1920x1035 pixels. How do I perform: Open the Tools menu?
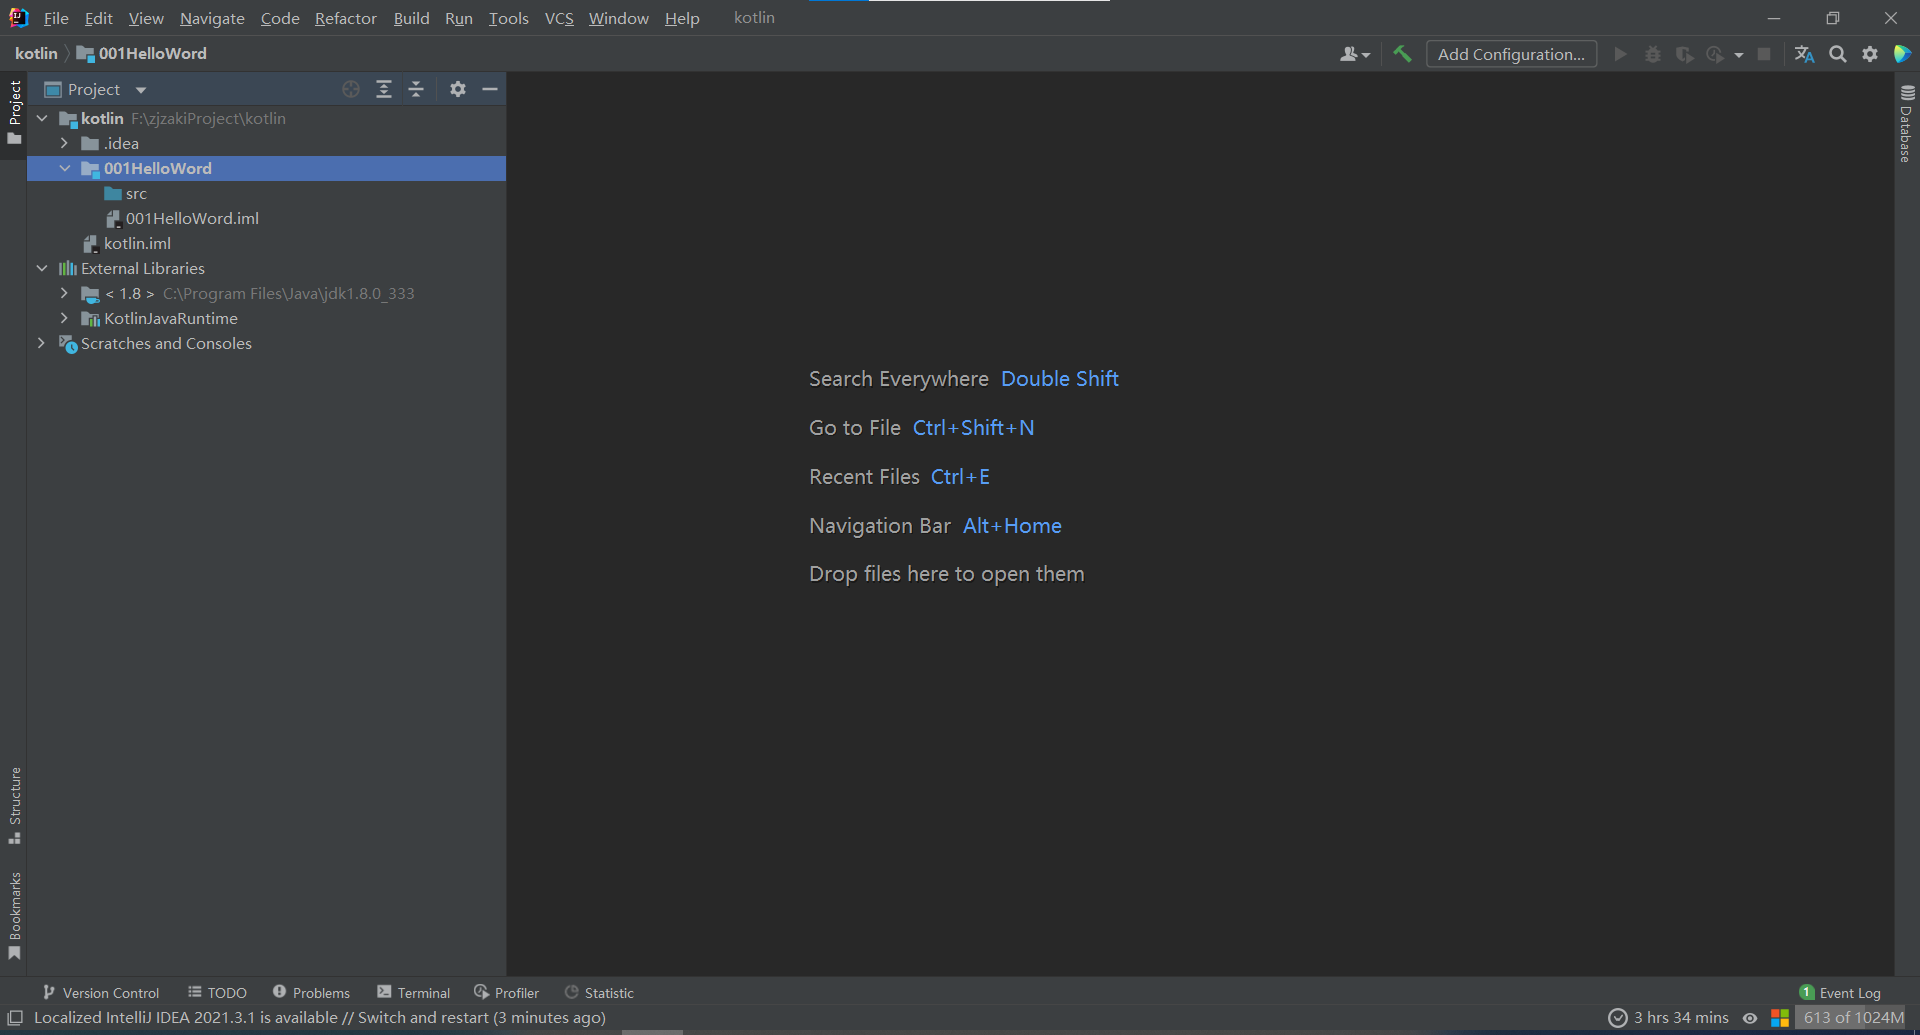pyautogui.click(x=508, y=18)
